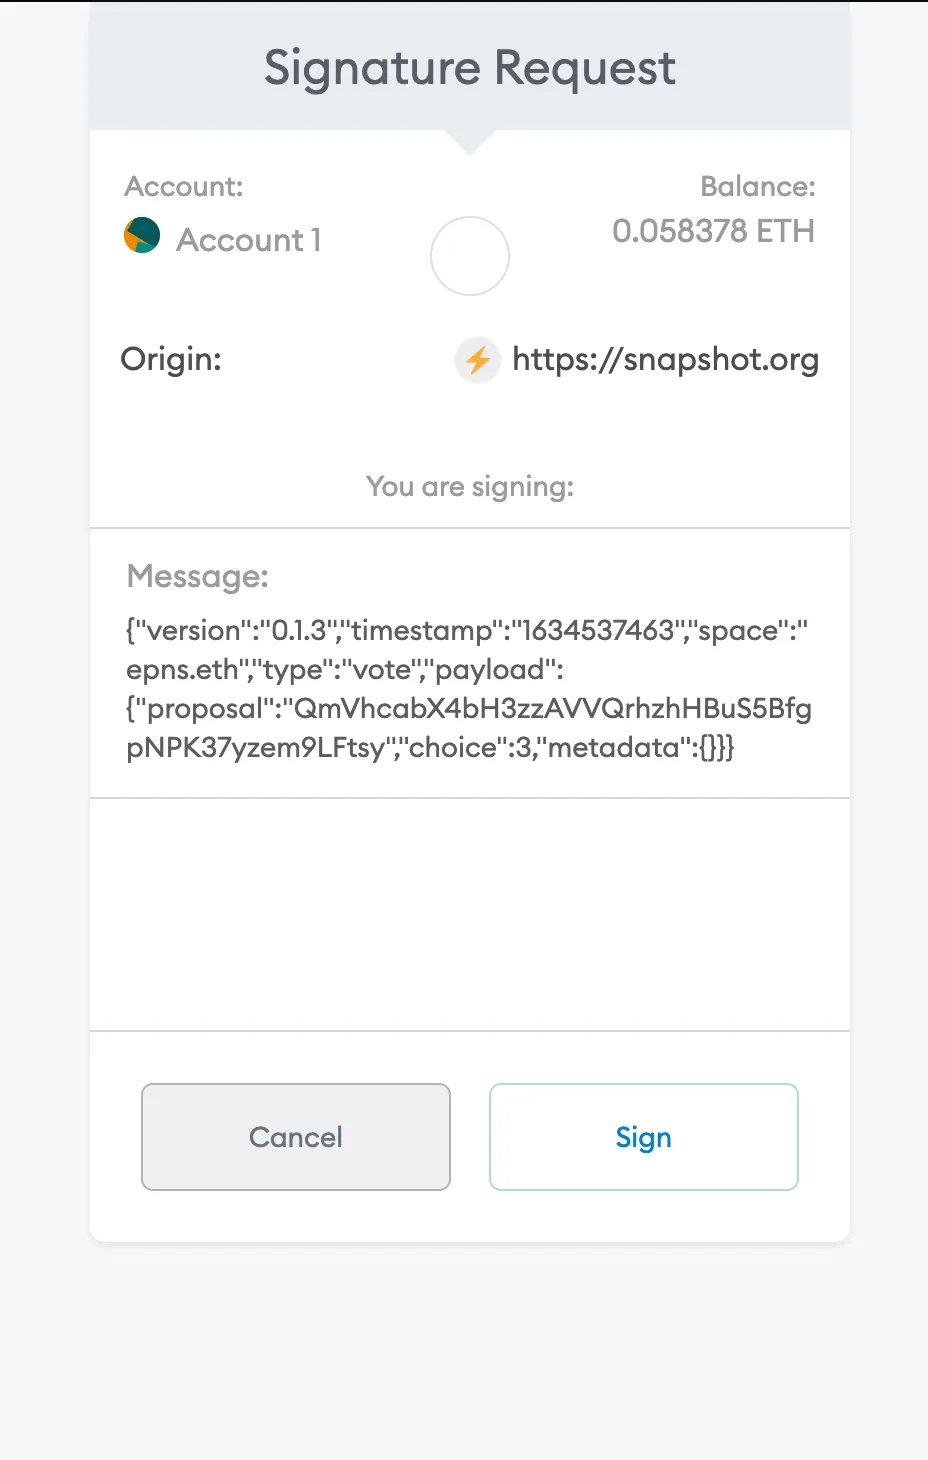Click the Message section label
This screenshot has height=1460, width=928.
197,577
